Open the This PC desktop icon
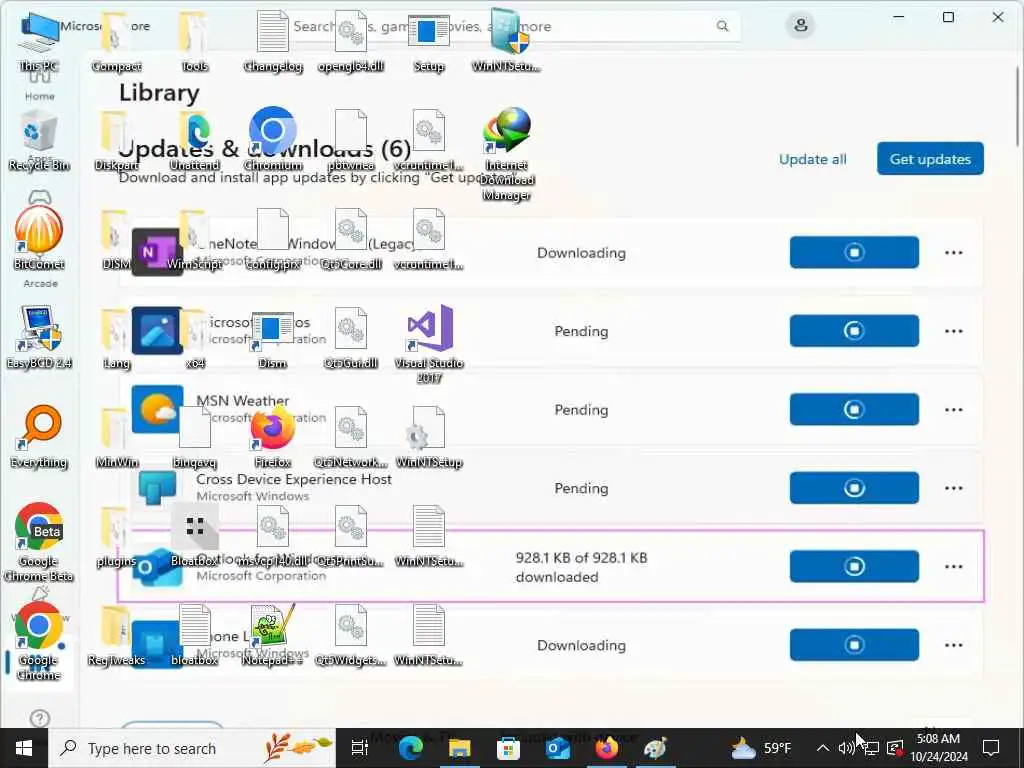This screenshot has width=1024, height=768. 39,40
